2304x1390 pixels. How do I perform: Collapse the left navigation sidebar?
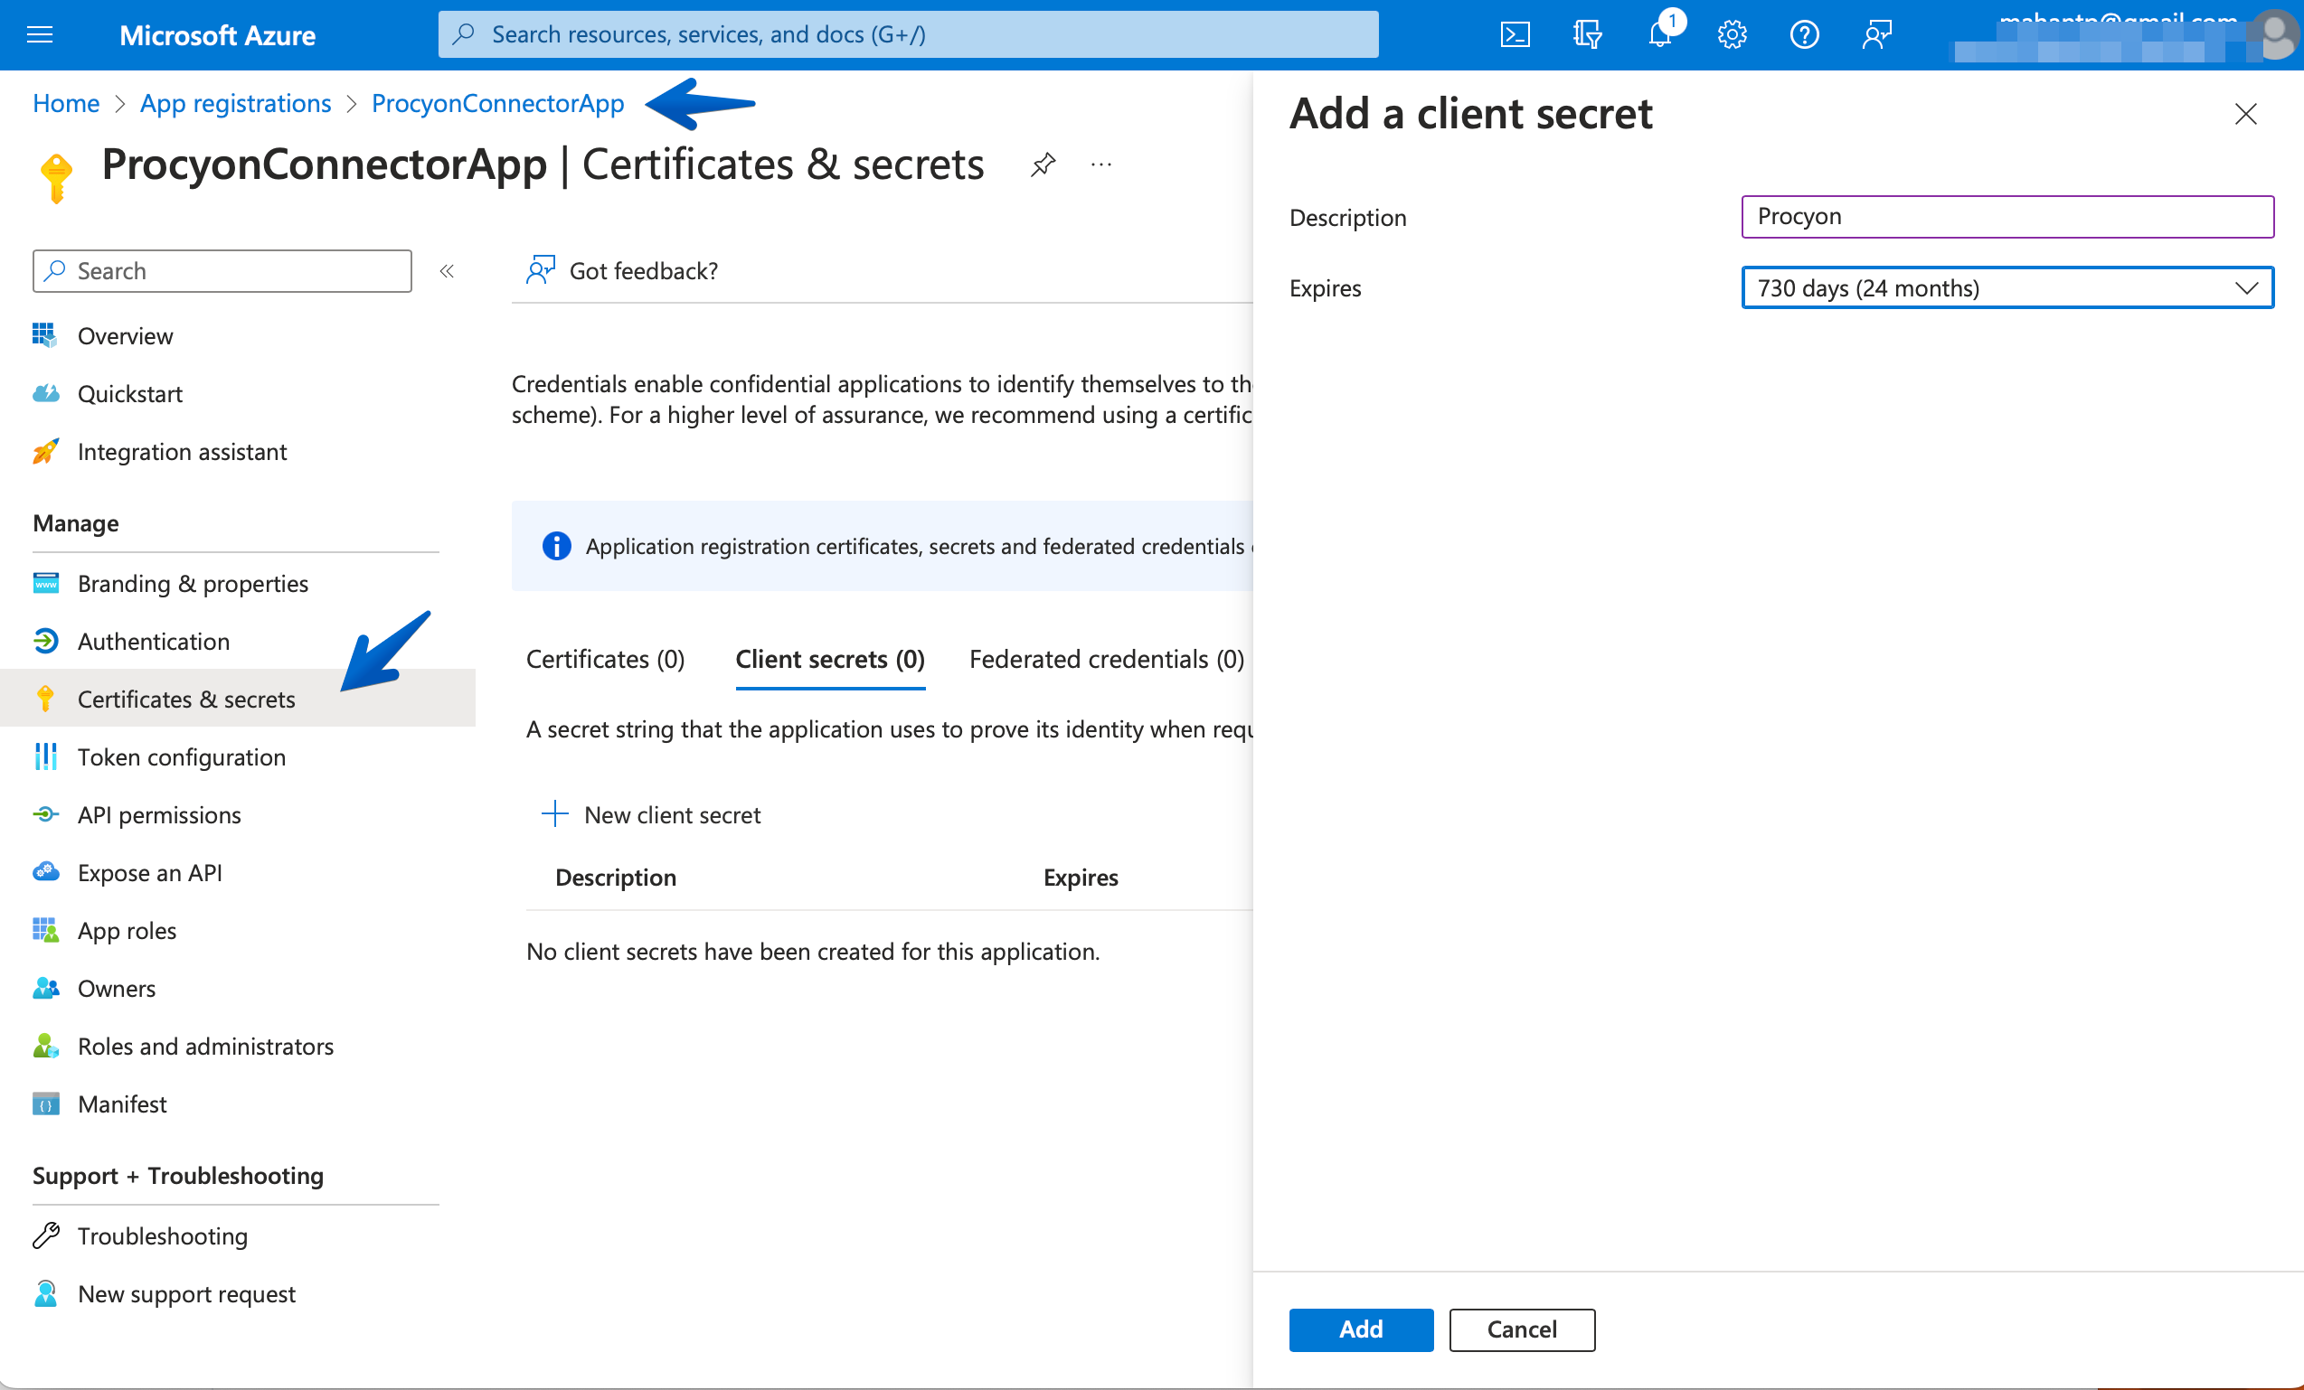447,271
